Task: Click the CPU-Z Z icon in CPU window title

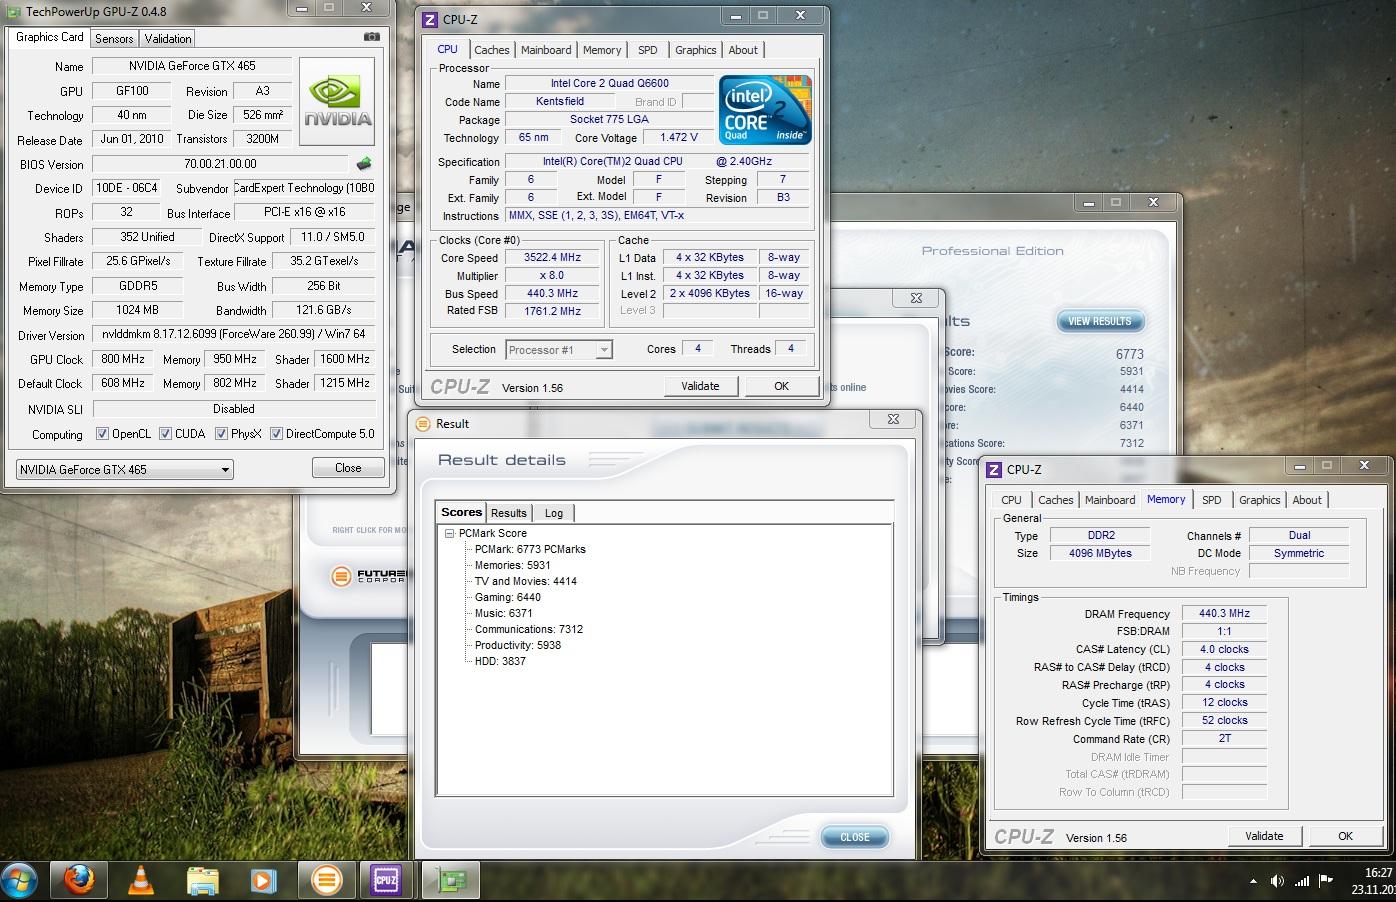Action: (430, 19)
